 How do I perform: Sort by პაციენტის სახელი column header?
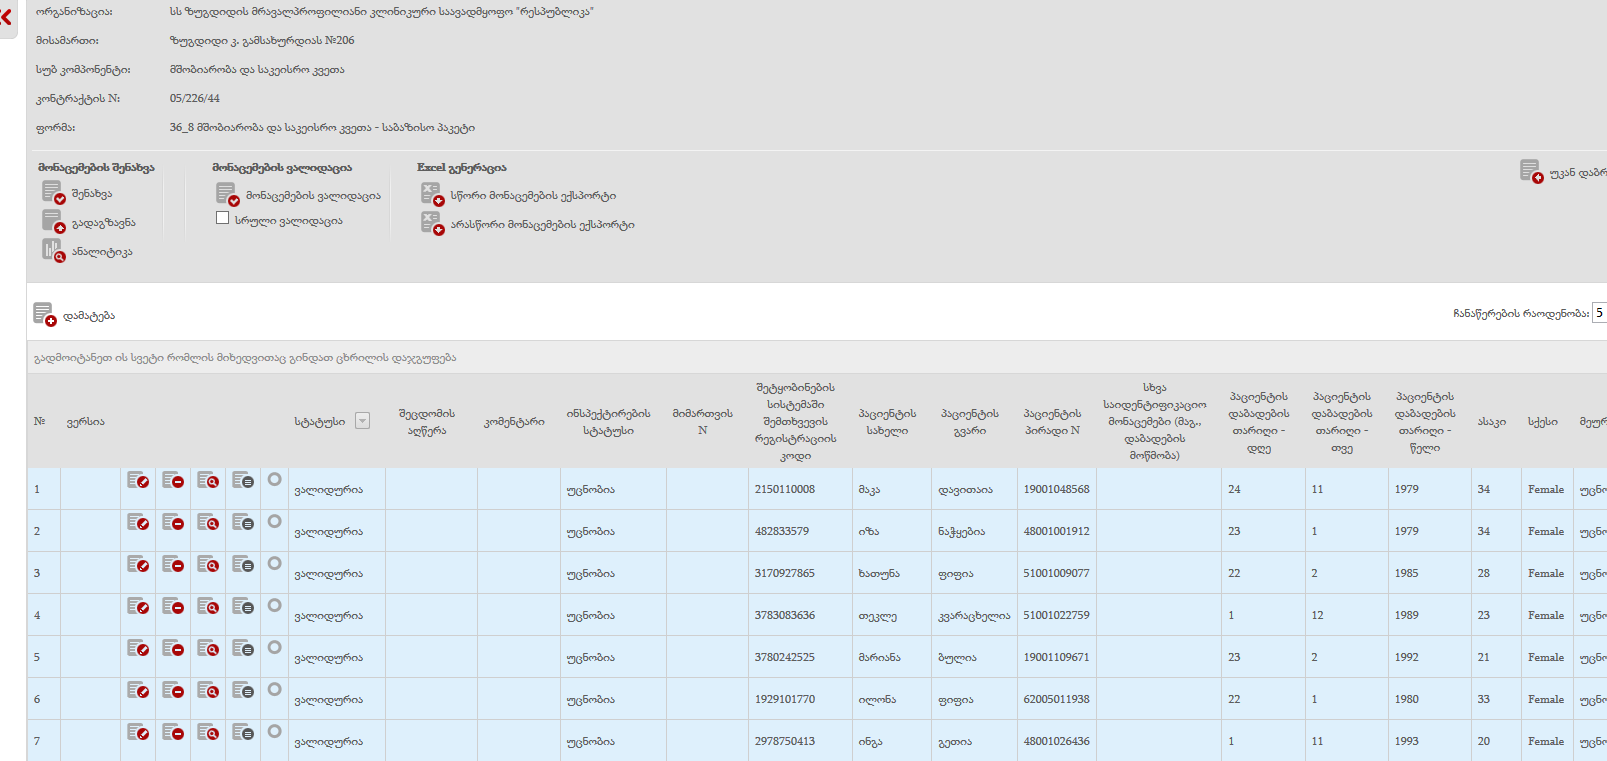887,421
